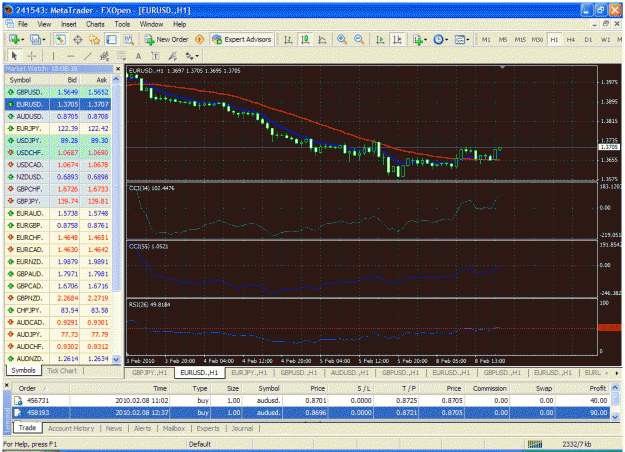The height and width of the screenshot is (452, 625).
Task: Select the trendline drawing tool
Action: tap(88, 56)
